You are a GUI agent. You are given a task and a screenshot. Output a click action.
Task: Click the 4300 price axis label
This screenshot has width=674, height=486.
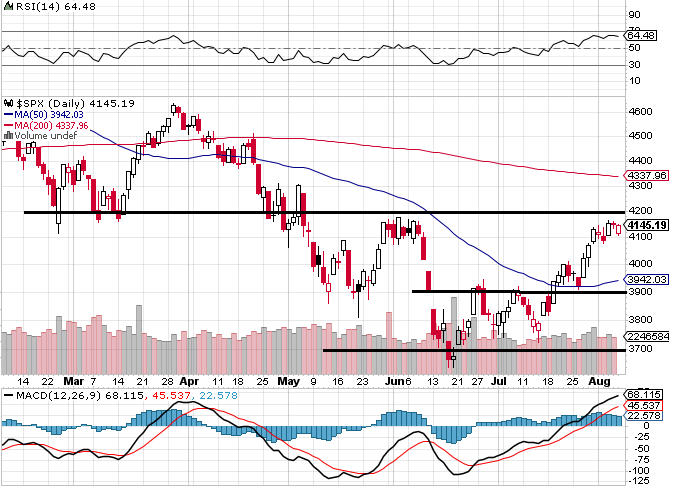coord(640,186)
